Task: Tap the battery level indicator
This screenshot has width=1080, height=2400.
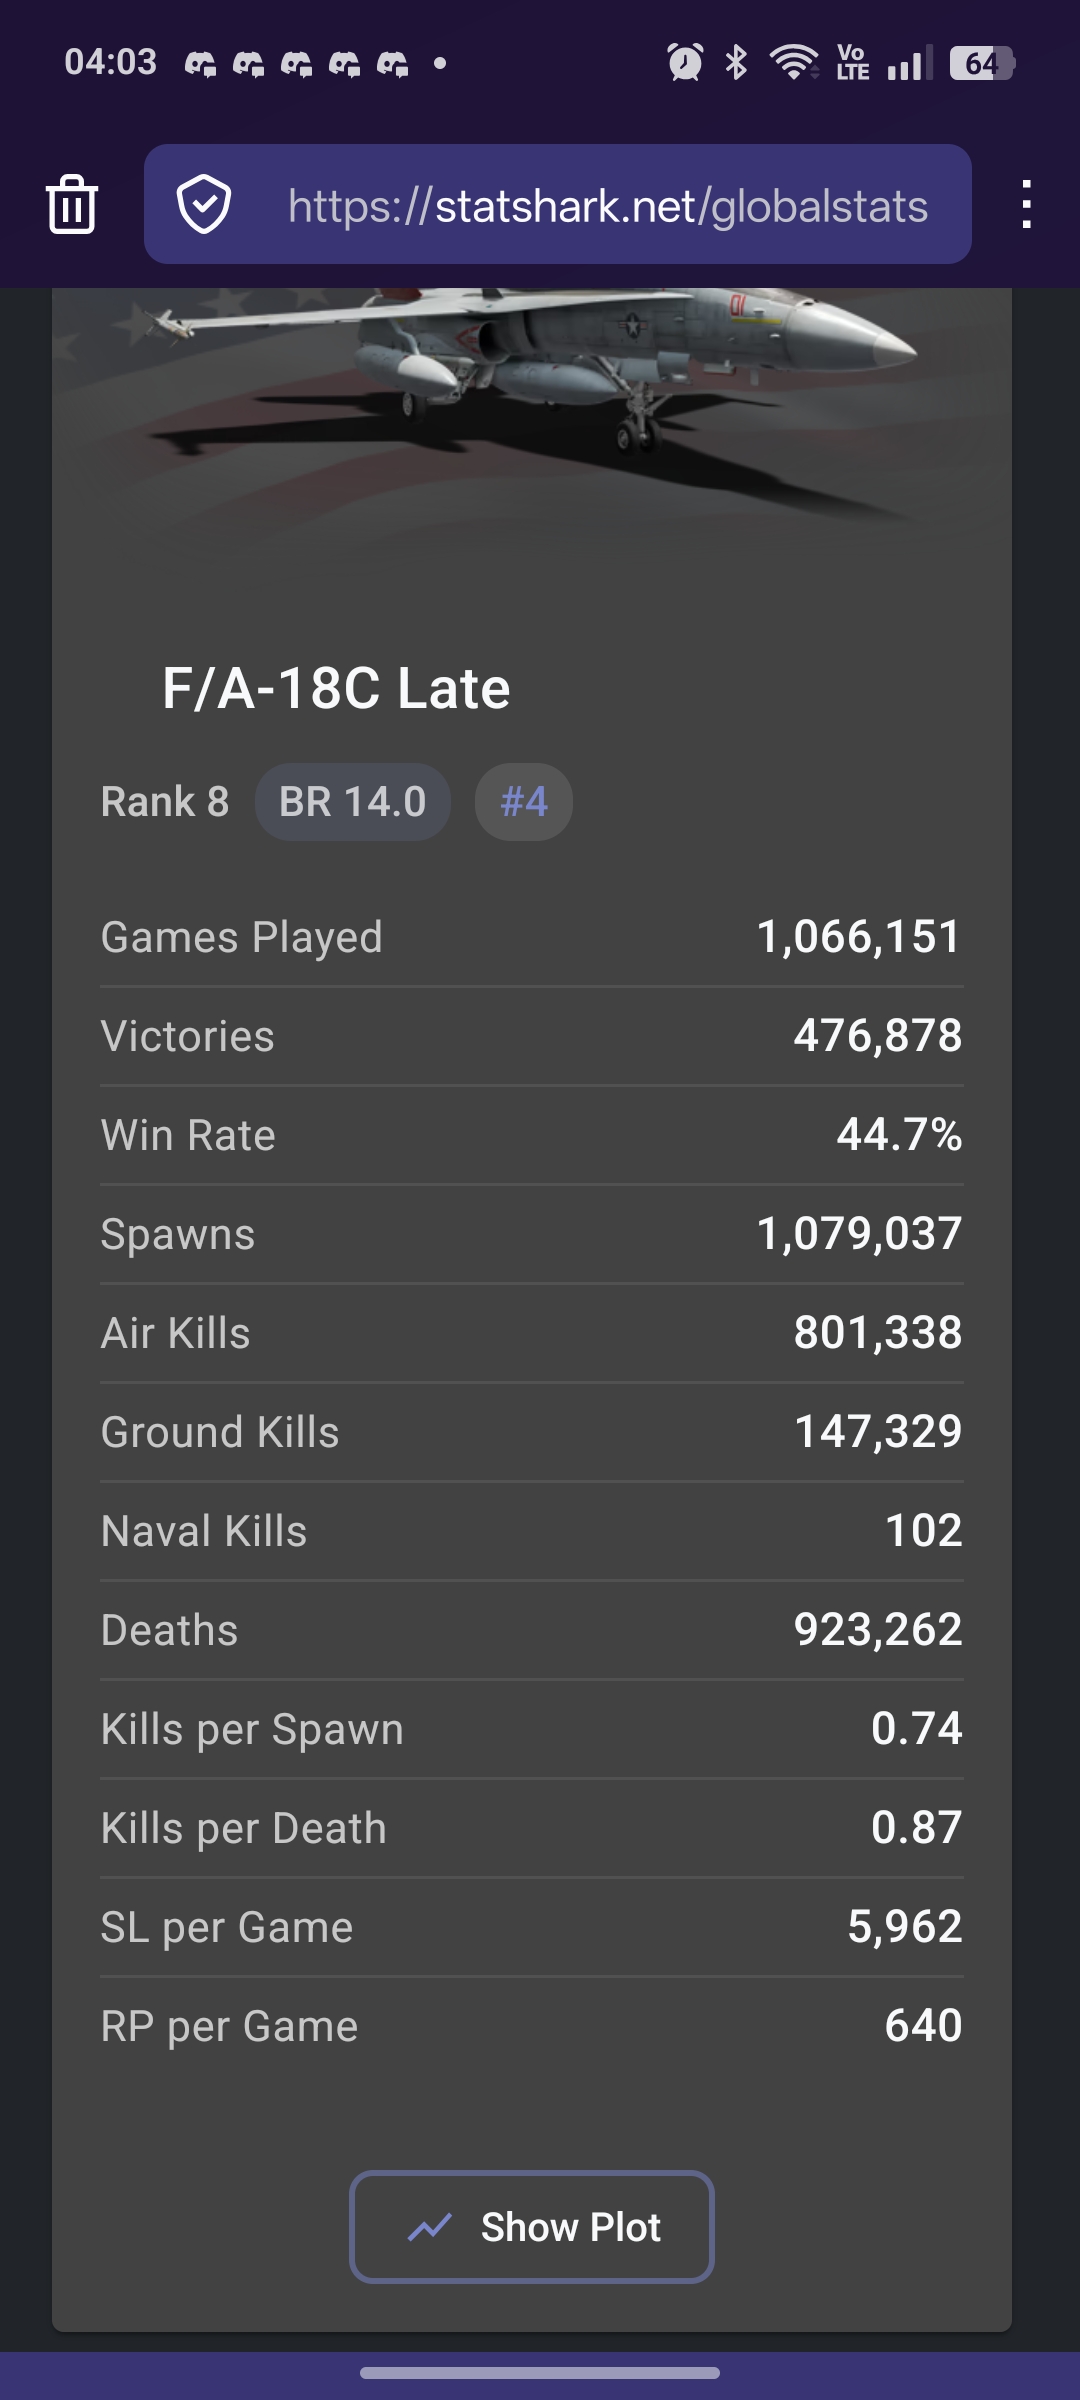Action: (x=982, y=63)
